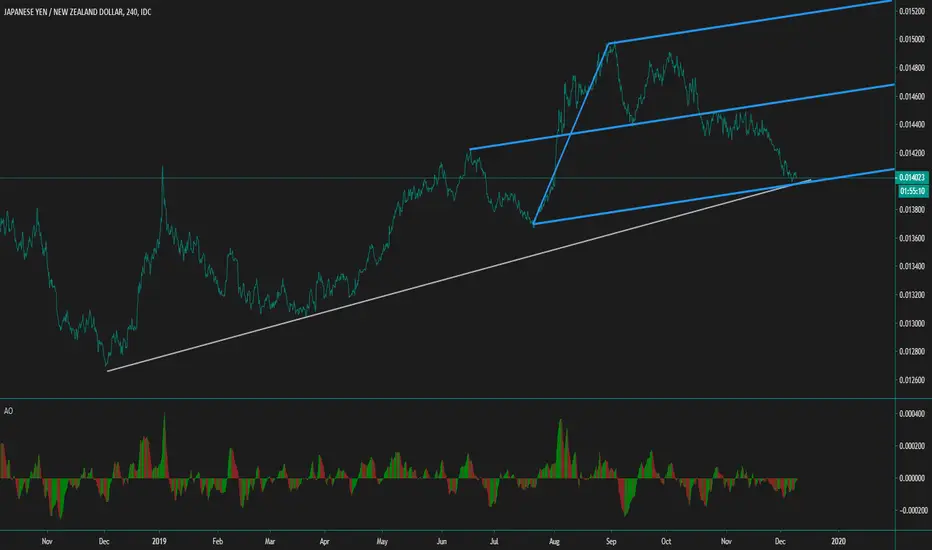Viewport: 932px width, 550px height.
Task: Click the May label on time axis
Action: click(382, 541)
